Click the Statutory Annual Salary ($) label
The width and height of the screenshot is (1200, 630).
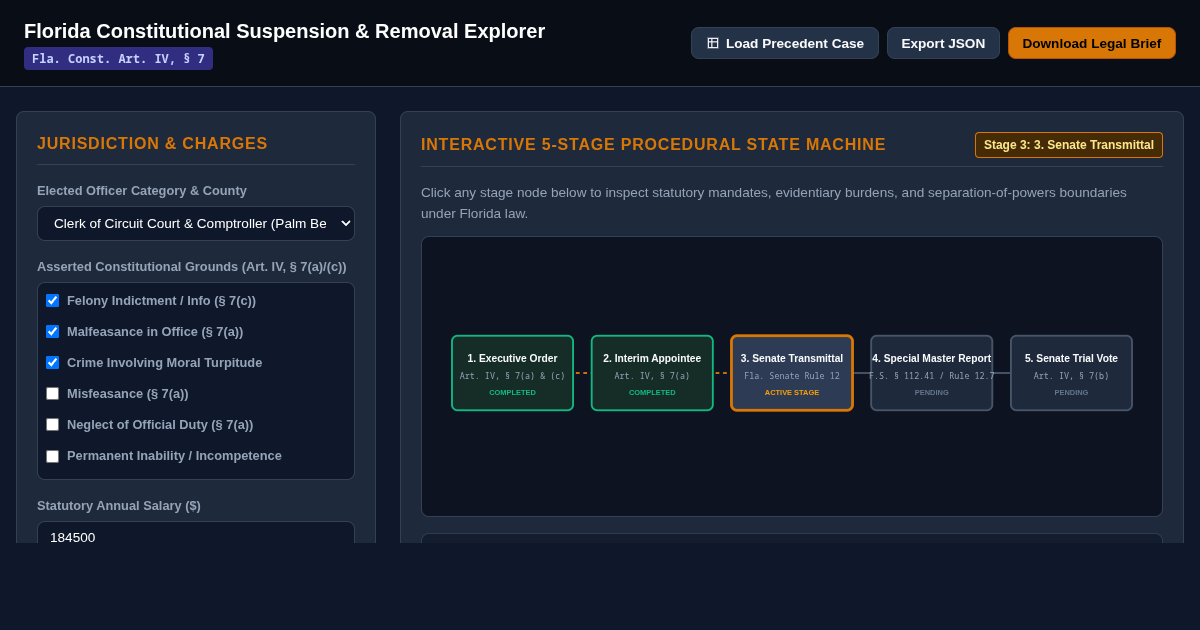point(119,505)
